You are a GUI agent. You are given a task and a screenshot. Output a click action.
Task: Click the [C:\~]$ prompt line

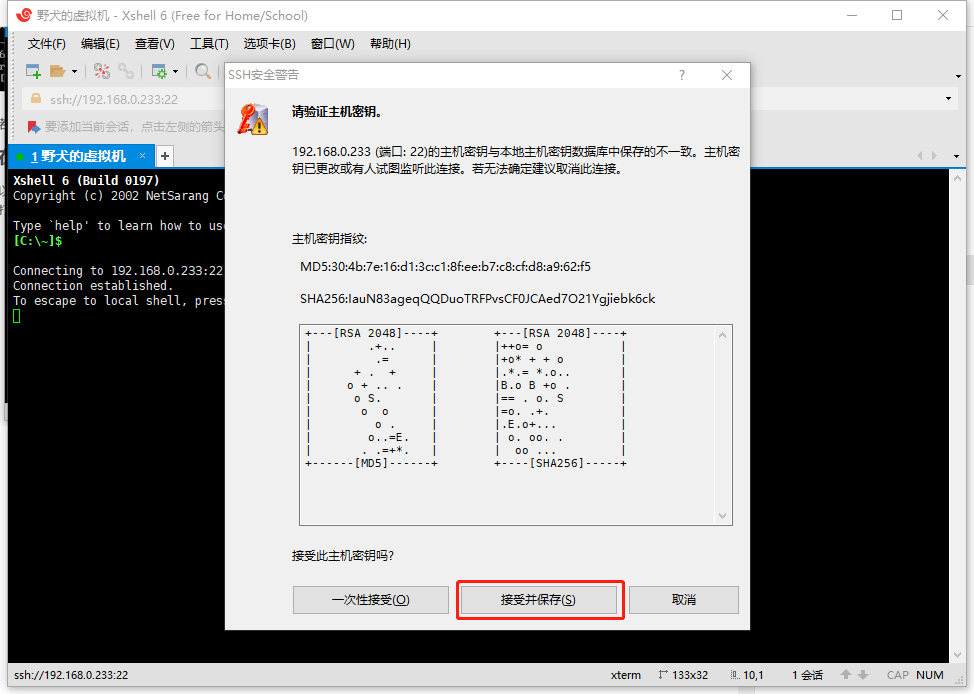pos(38,241)
